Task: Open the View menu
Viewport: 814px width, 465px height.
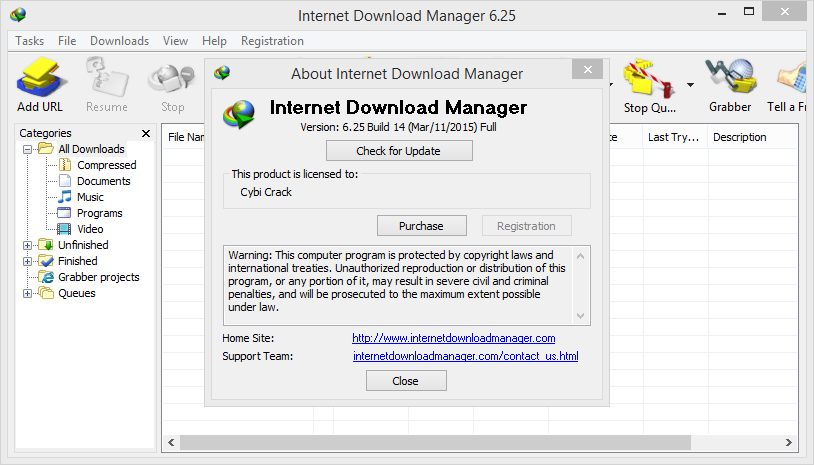Action: click(x=175, y=41)
